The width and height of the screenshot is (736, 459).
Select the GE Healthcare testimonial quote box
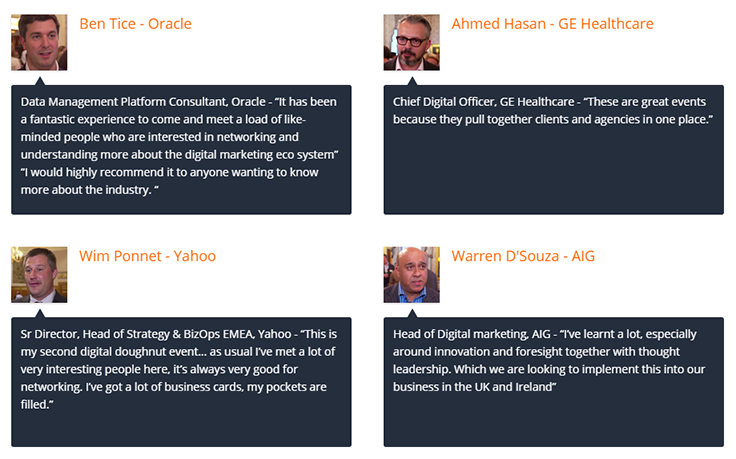pos(553,150)
